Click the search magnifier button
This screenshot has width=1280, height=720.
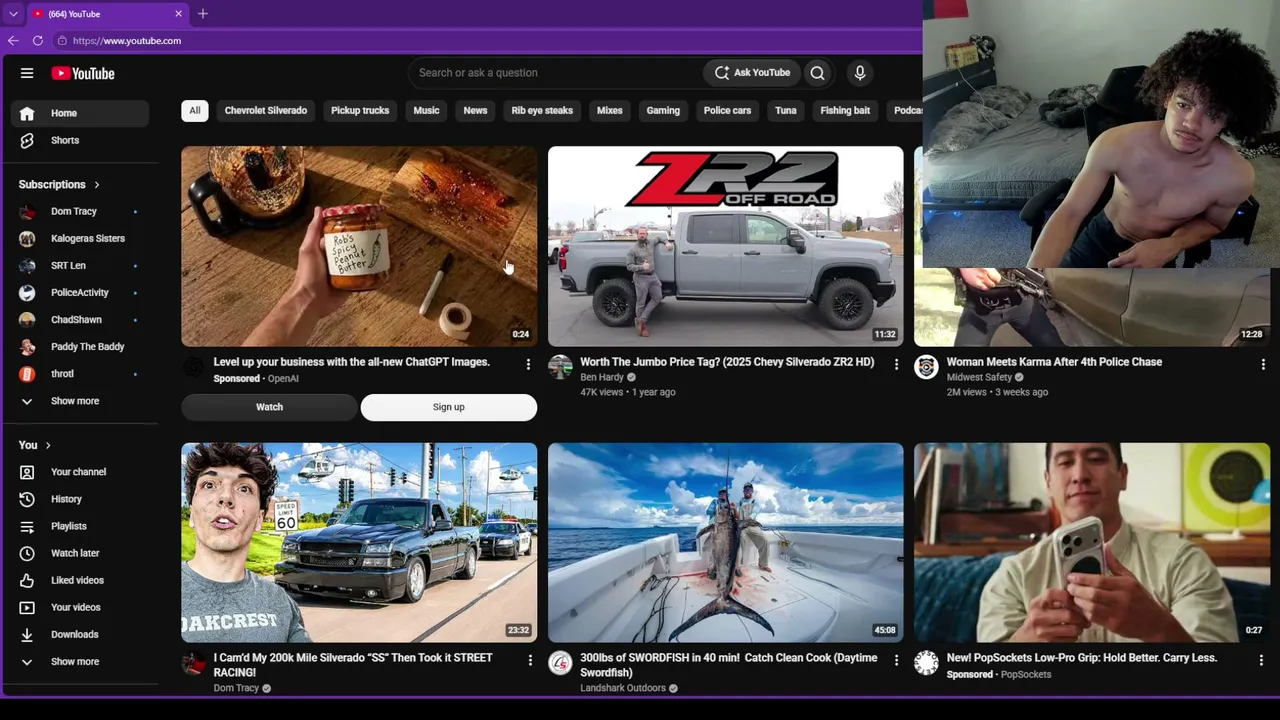tap(818, 72)
